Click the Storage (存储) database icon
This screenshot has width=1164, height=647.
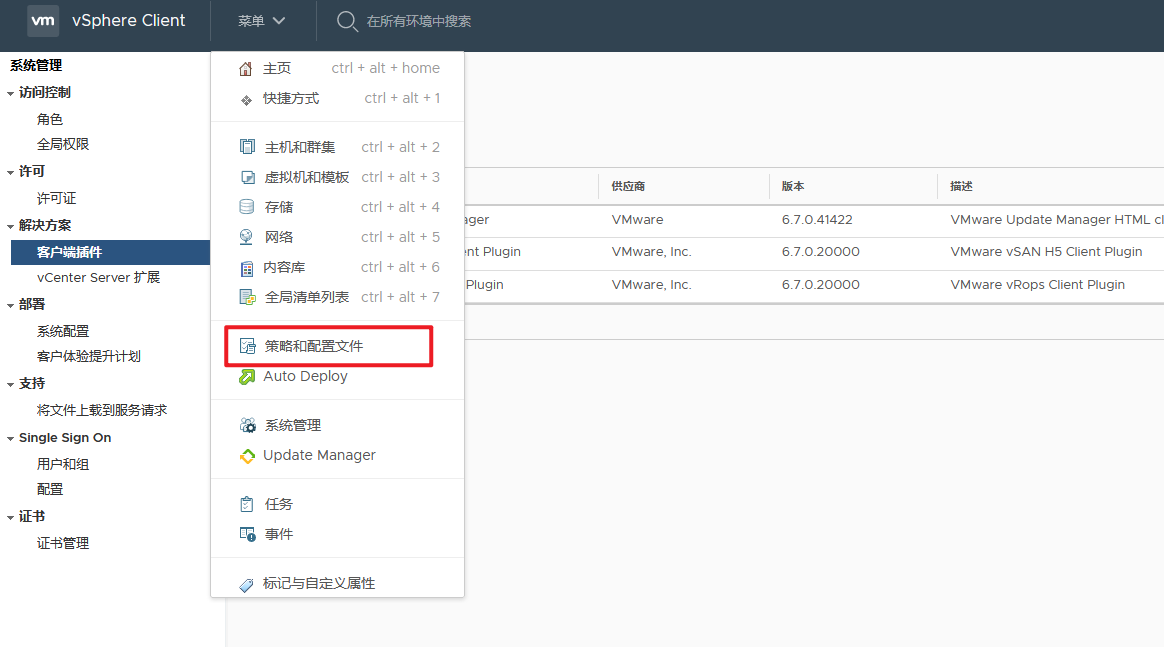[247, 207]
